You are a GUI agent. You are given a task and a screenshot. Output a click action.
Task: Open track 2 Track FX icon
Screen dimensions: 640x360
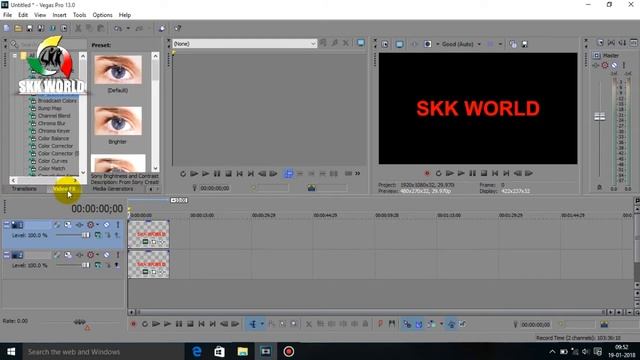click(x=79, y=255)
